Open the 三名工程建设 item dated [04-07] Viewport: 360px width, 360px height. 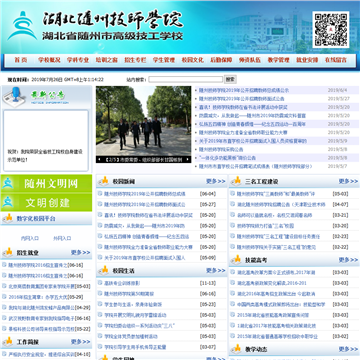(281, 204)
